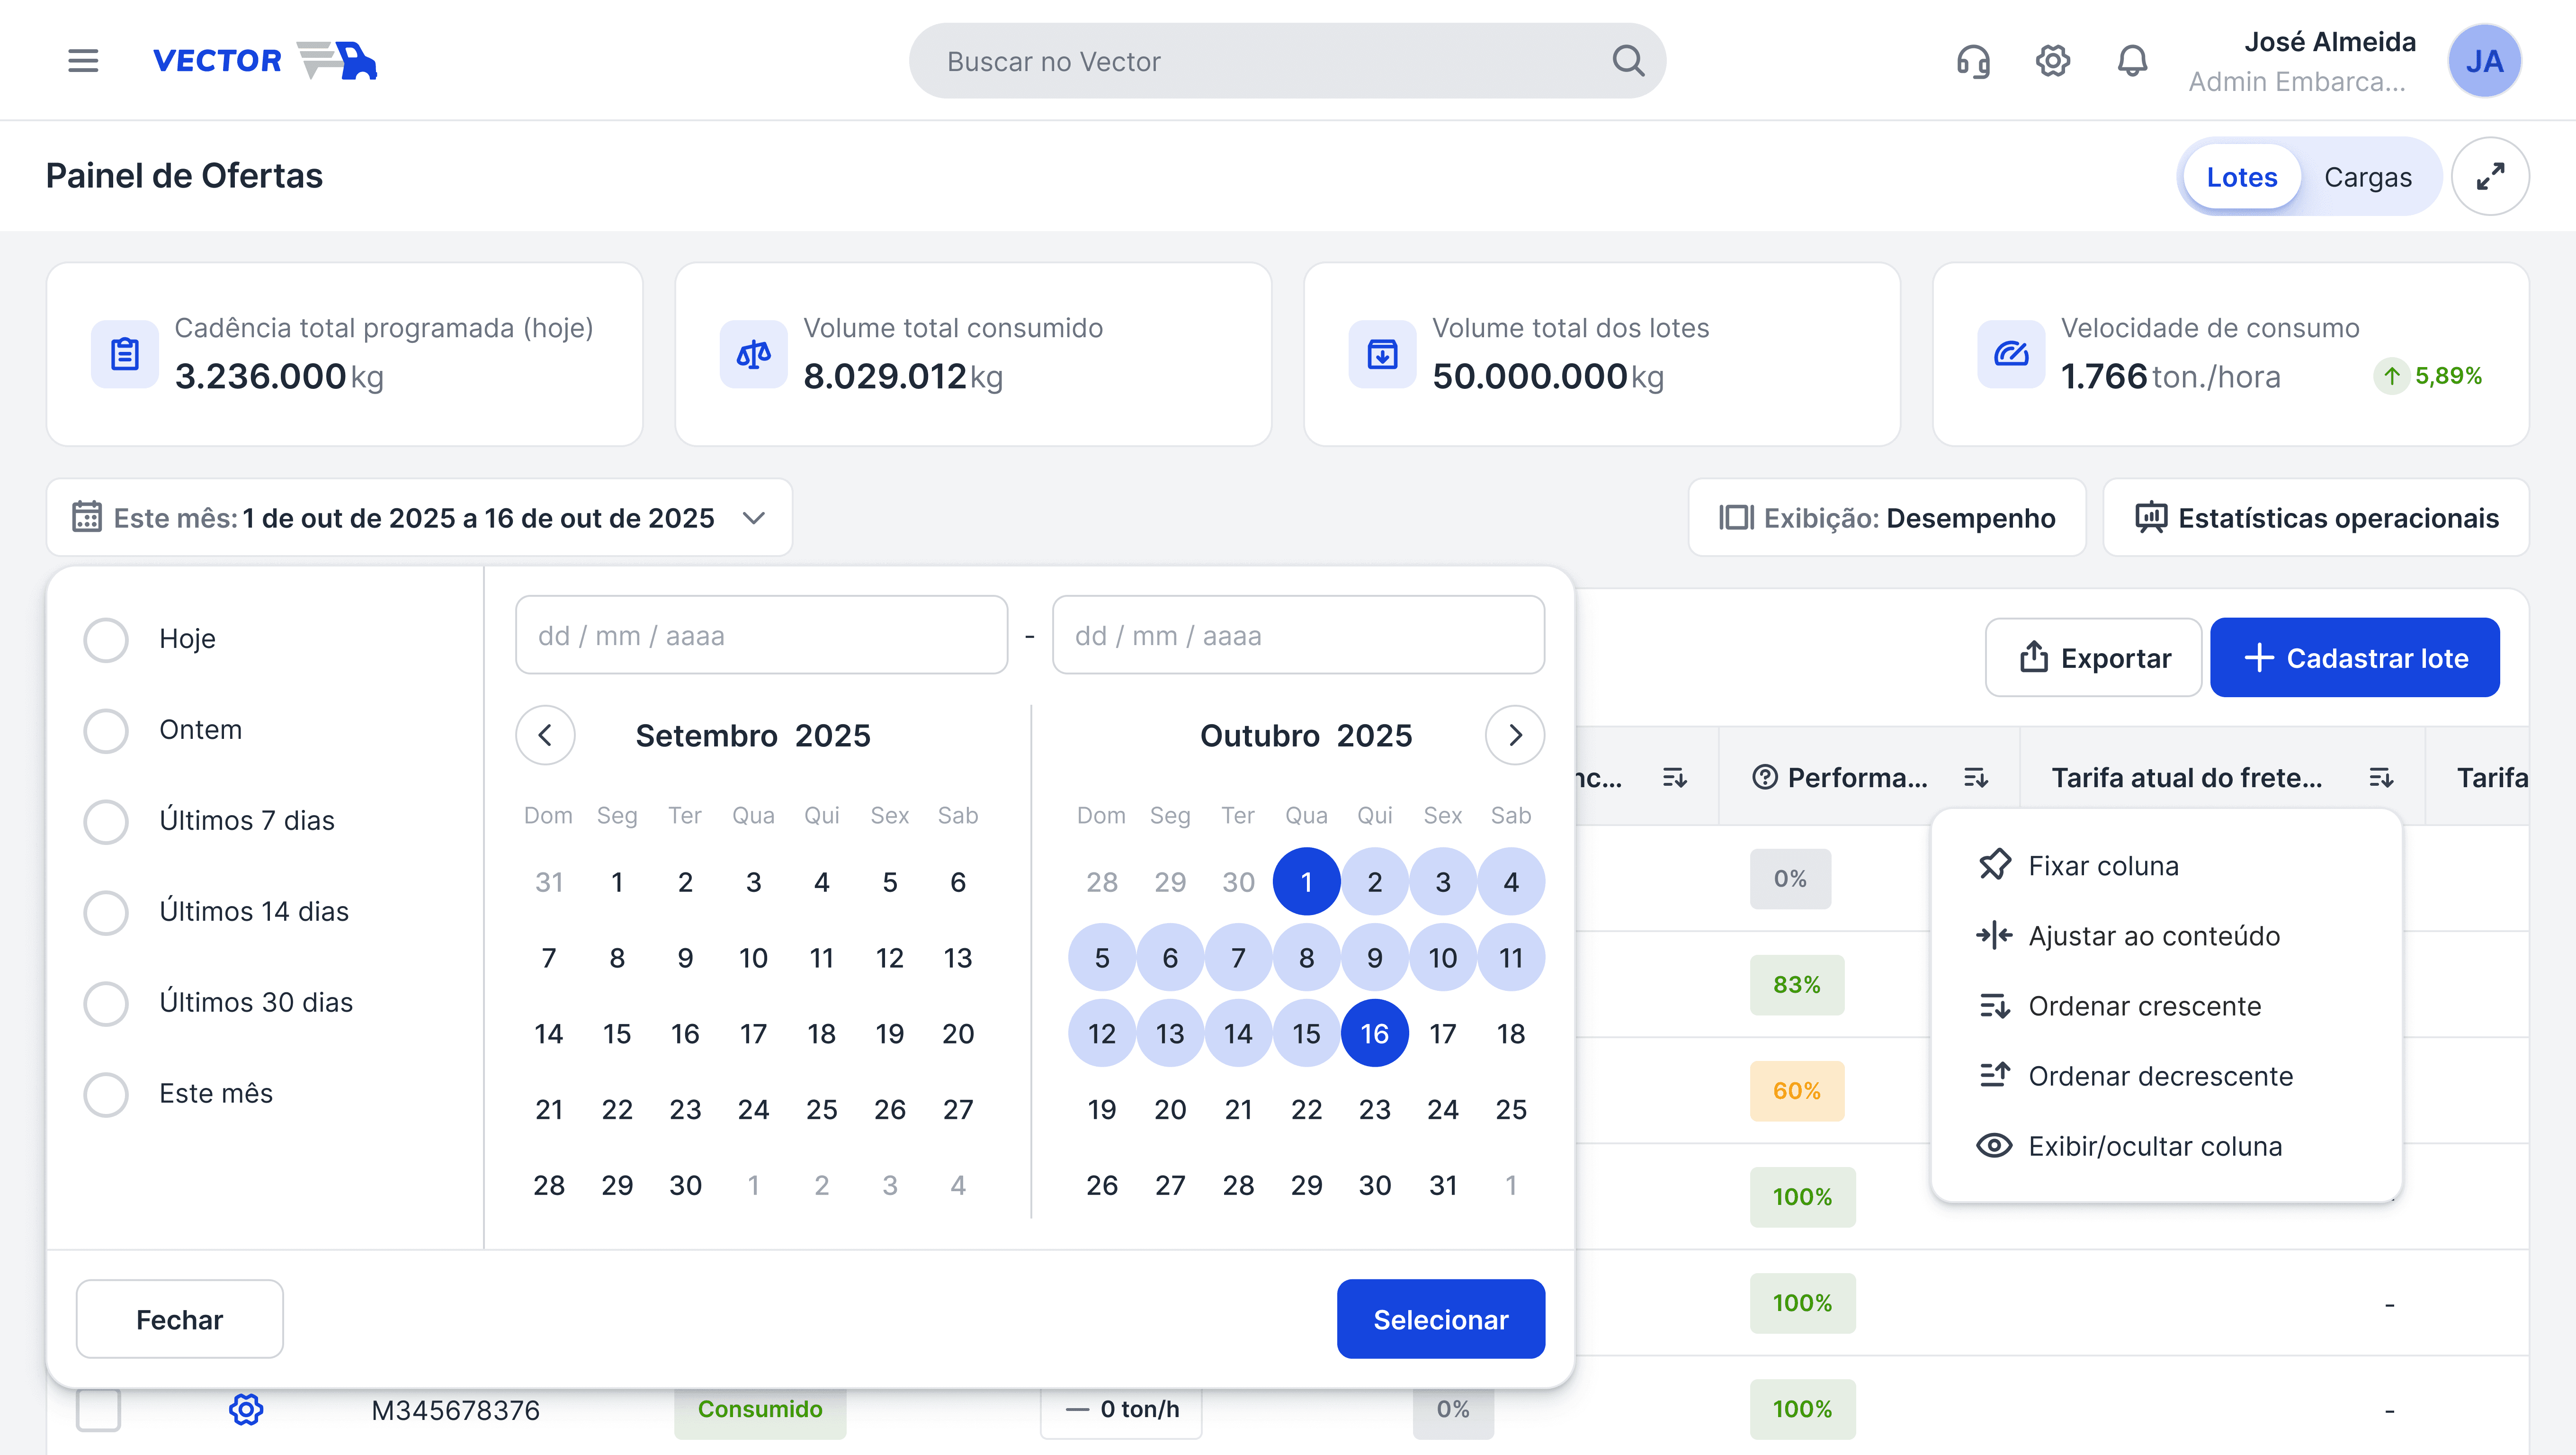Go to previous month in calendar
The width and height of the screenshot is (2576, 1455).
pos(545,736)
